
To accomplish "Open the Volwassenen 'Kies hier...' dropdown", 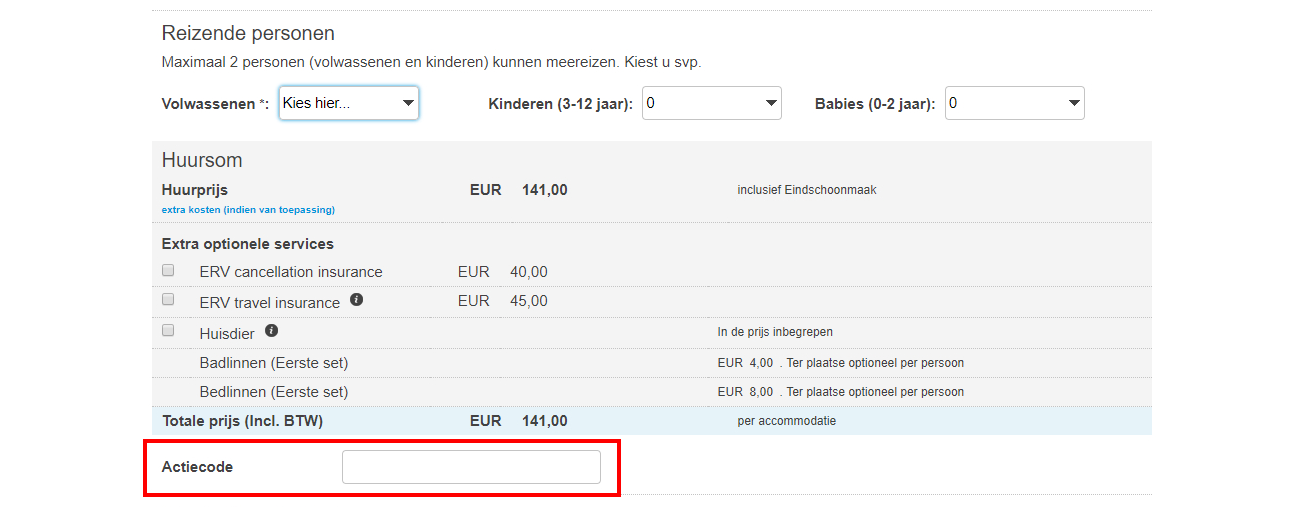I will point(348,103).
